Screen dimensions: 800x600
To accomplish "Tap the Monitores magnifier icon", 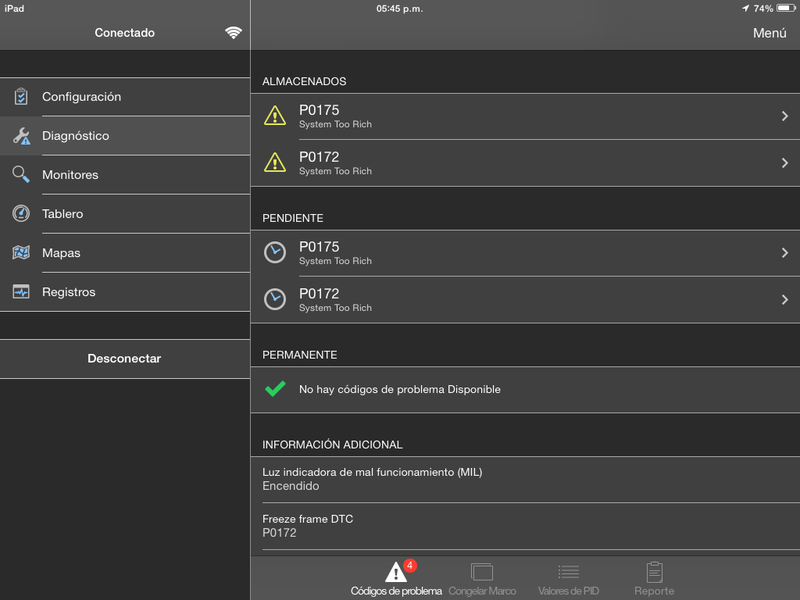I will [x=21, y=175].
